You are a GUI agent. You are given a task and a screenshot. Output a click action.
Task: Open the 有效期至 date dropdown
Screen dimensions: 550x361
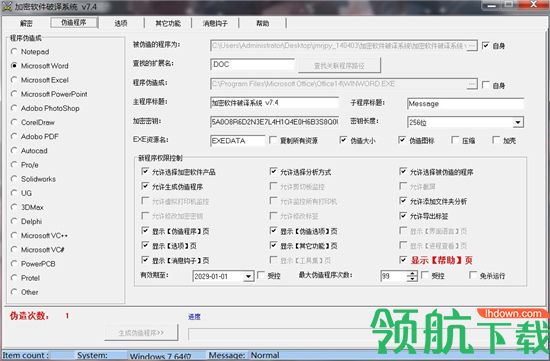tap(248, 276)
